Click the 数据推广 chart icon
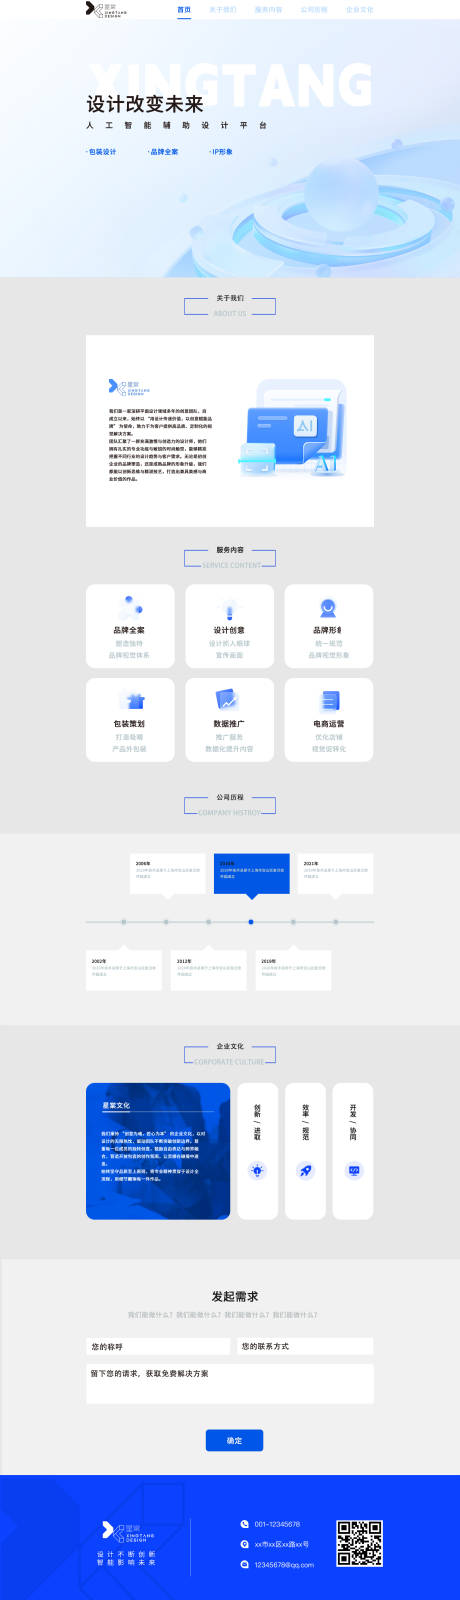 [228, 701]
